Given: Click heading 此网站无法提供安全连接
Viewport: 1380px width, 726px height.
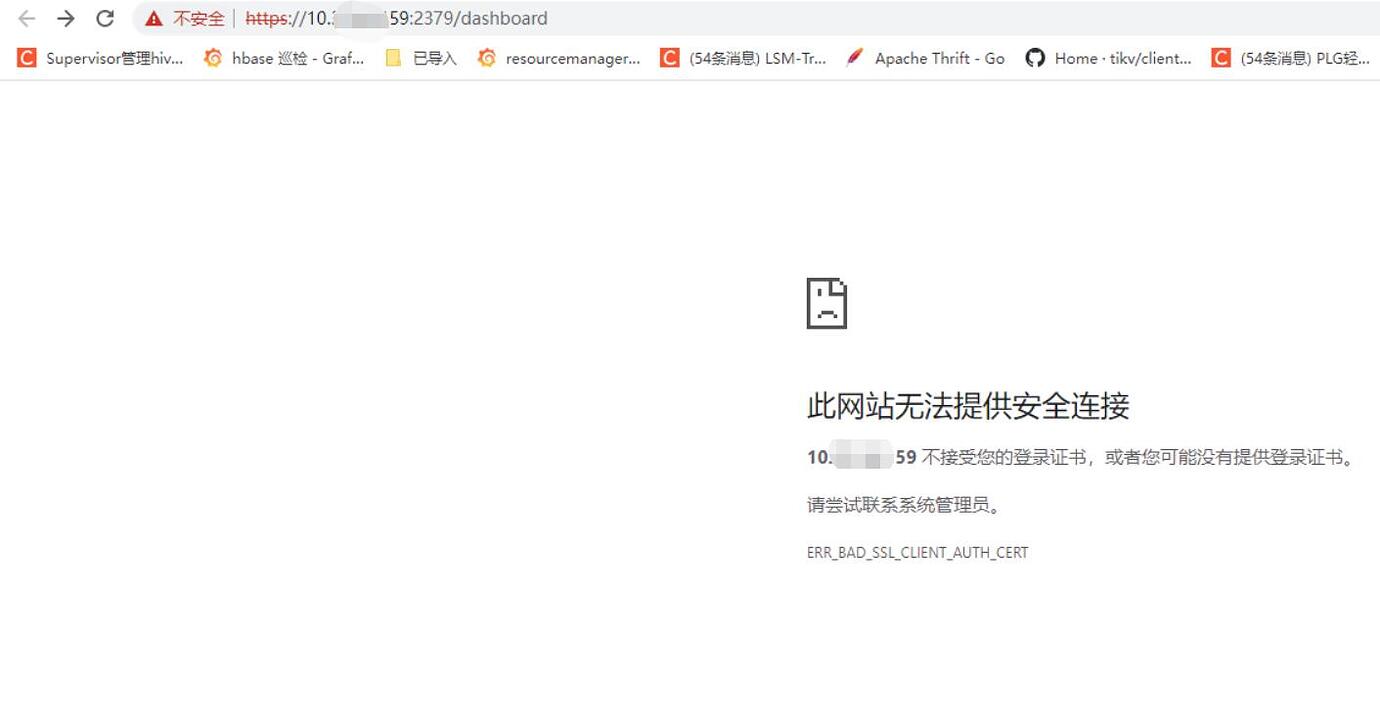Looking at the screenshot, I should [x=968, y=406].
